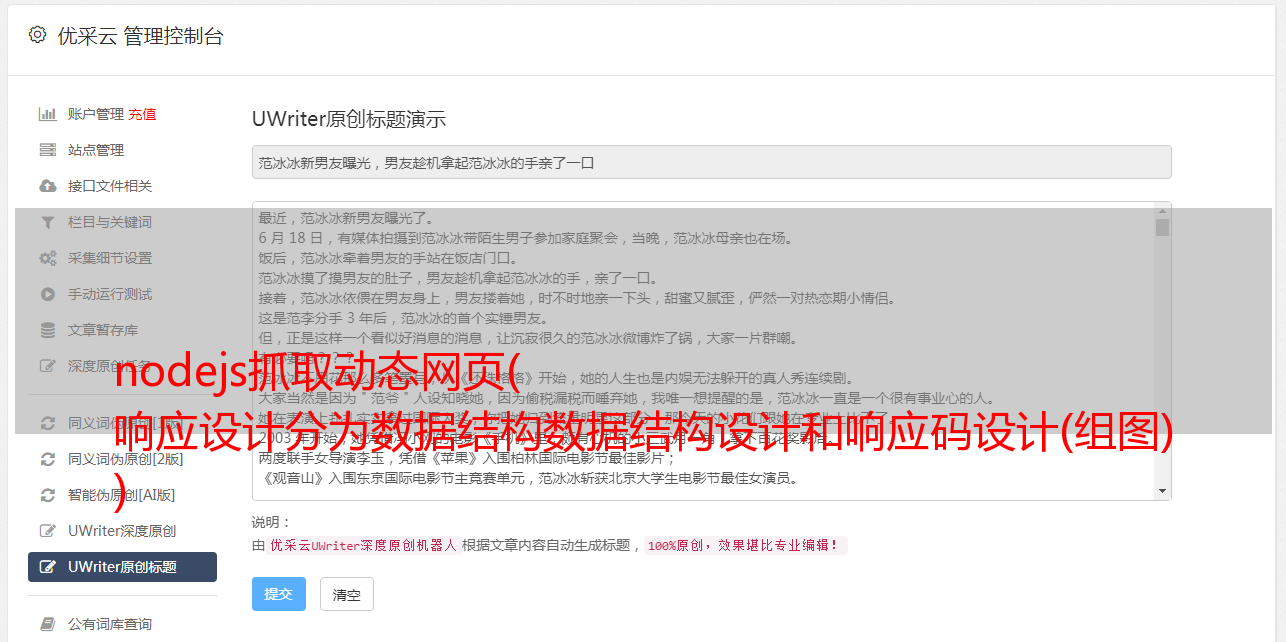1286x642 pixels.
Task: Click 手动运行测试 play icon
Action: pos(47,294)
